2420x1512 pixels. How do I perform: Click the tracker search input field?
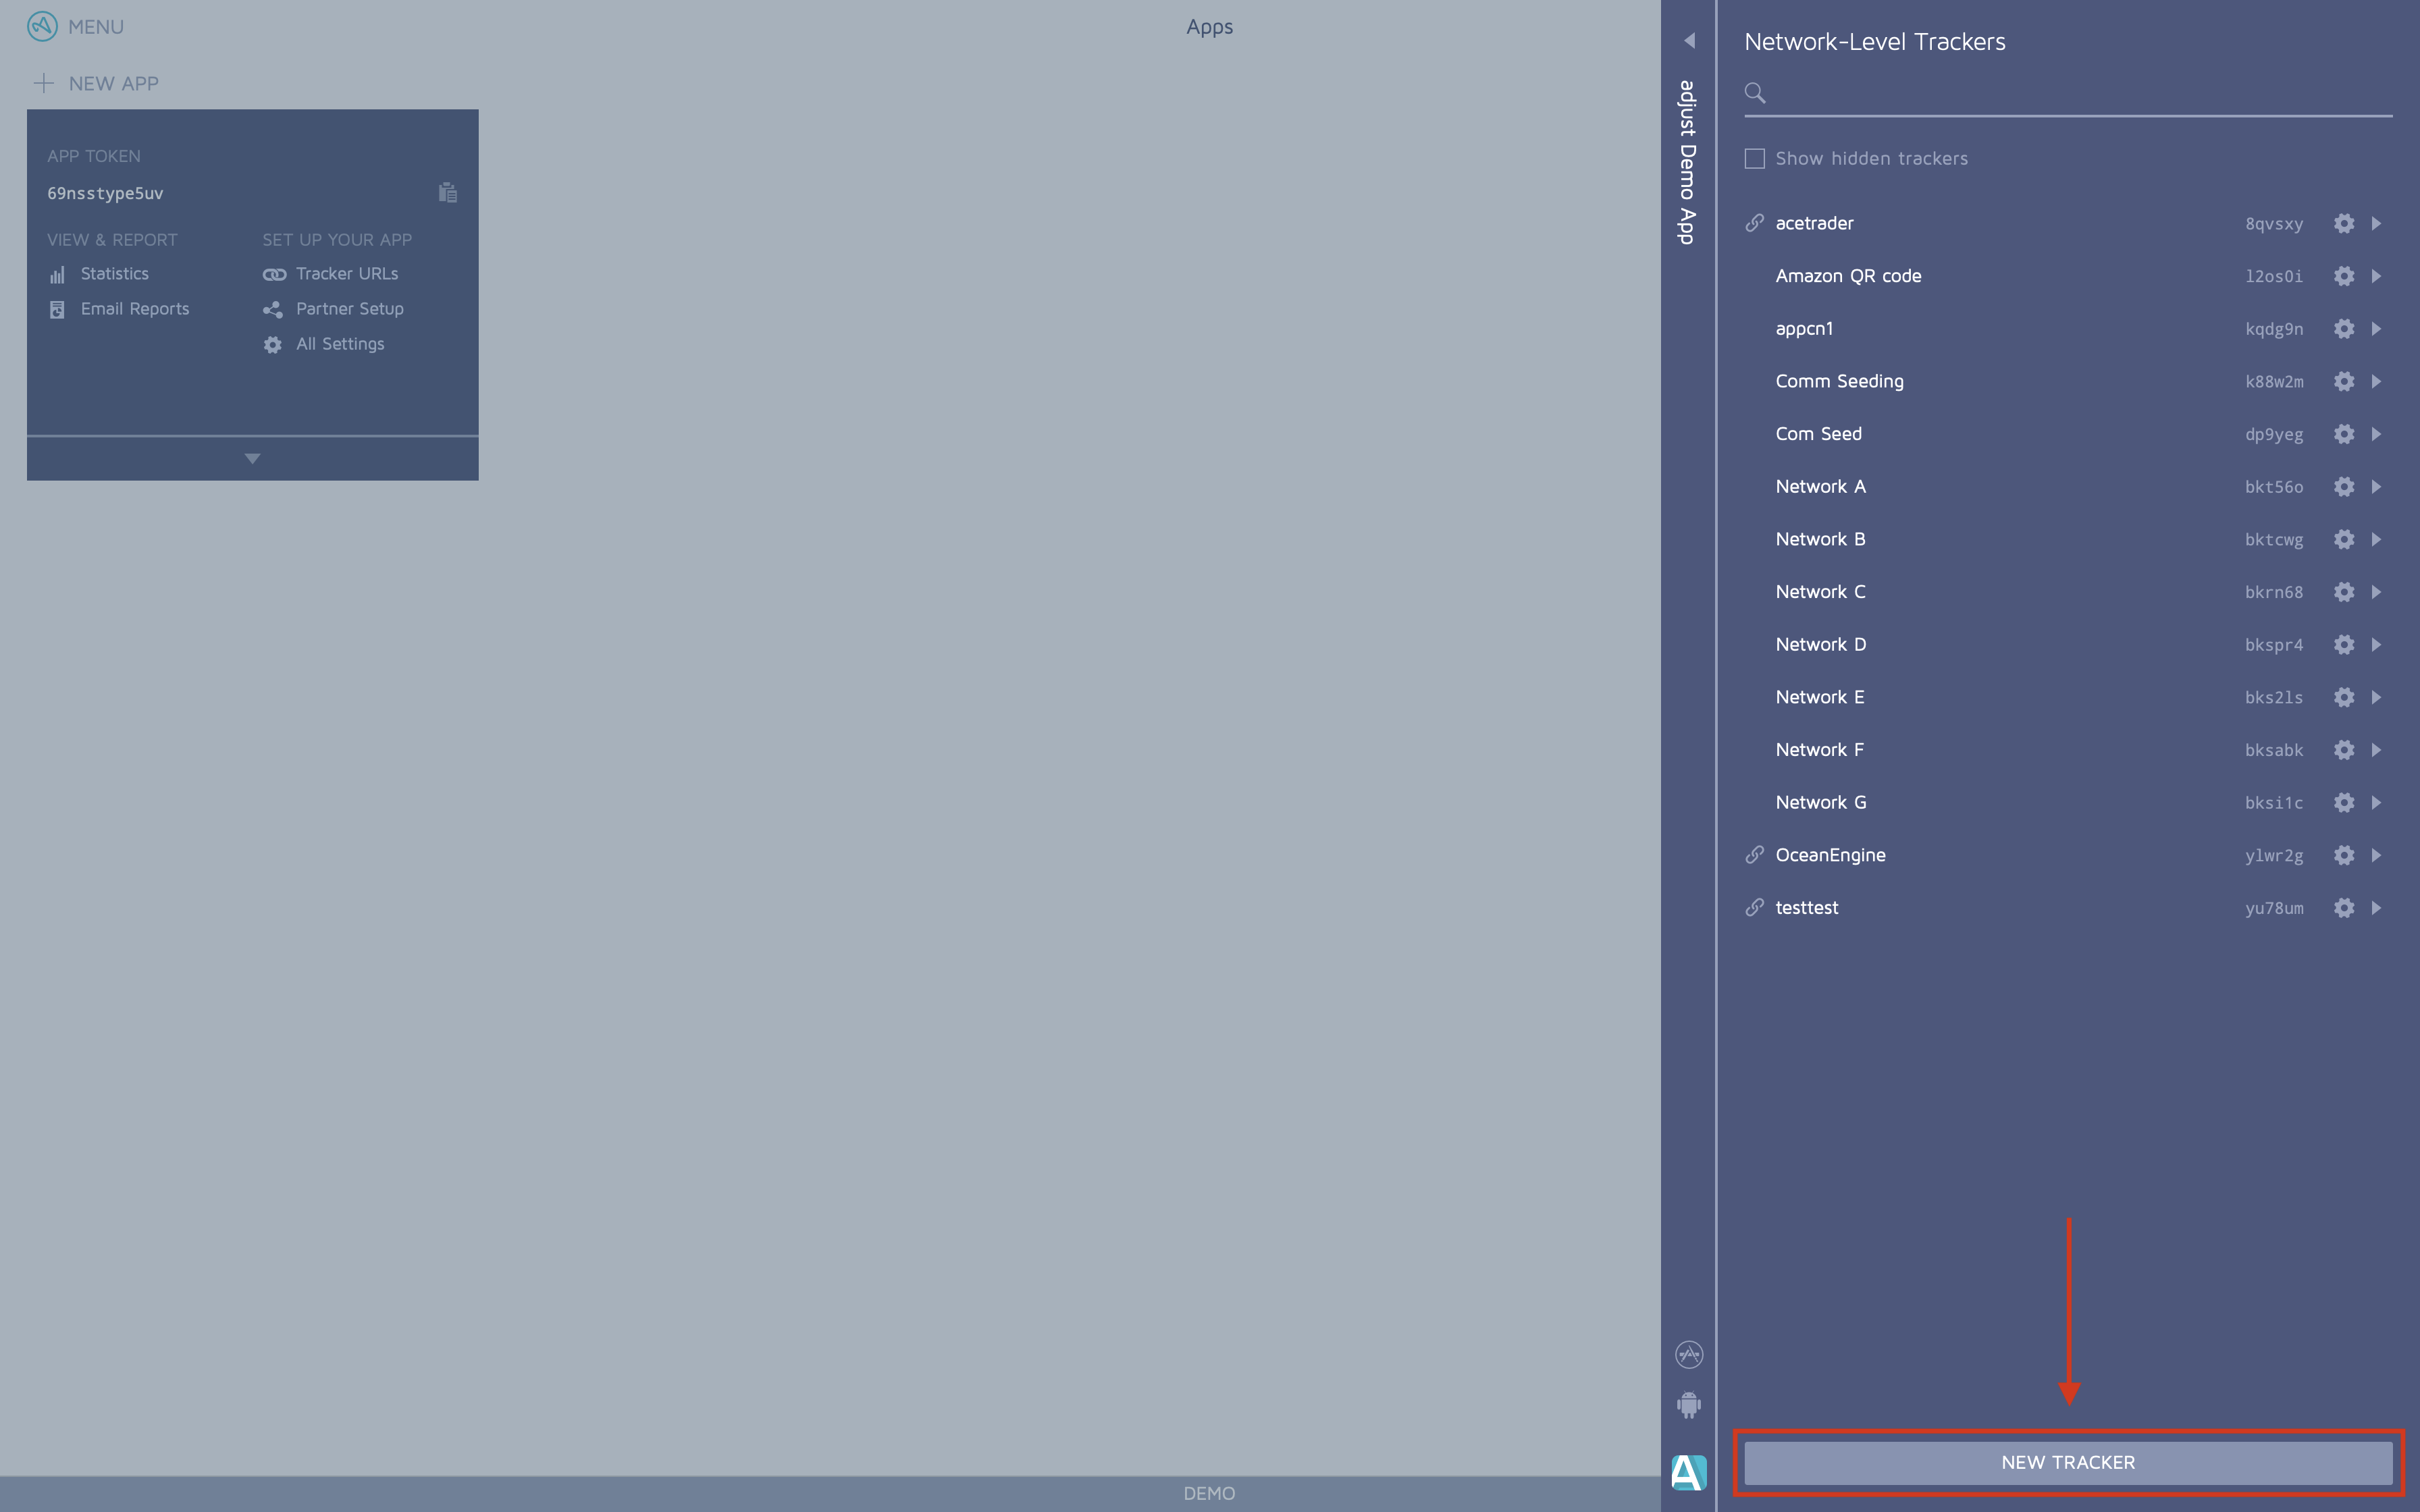[x=2080, y=94]
